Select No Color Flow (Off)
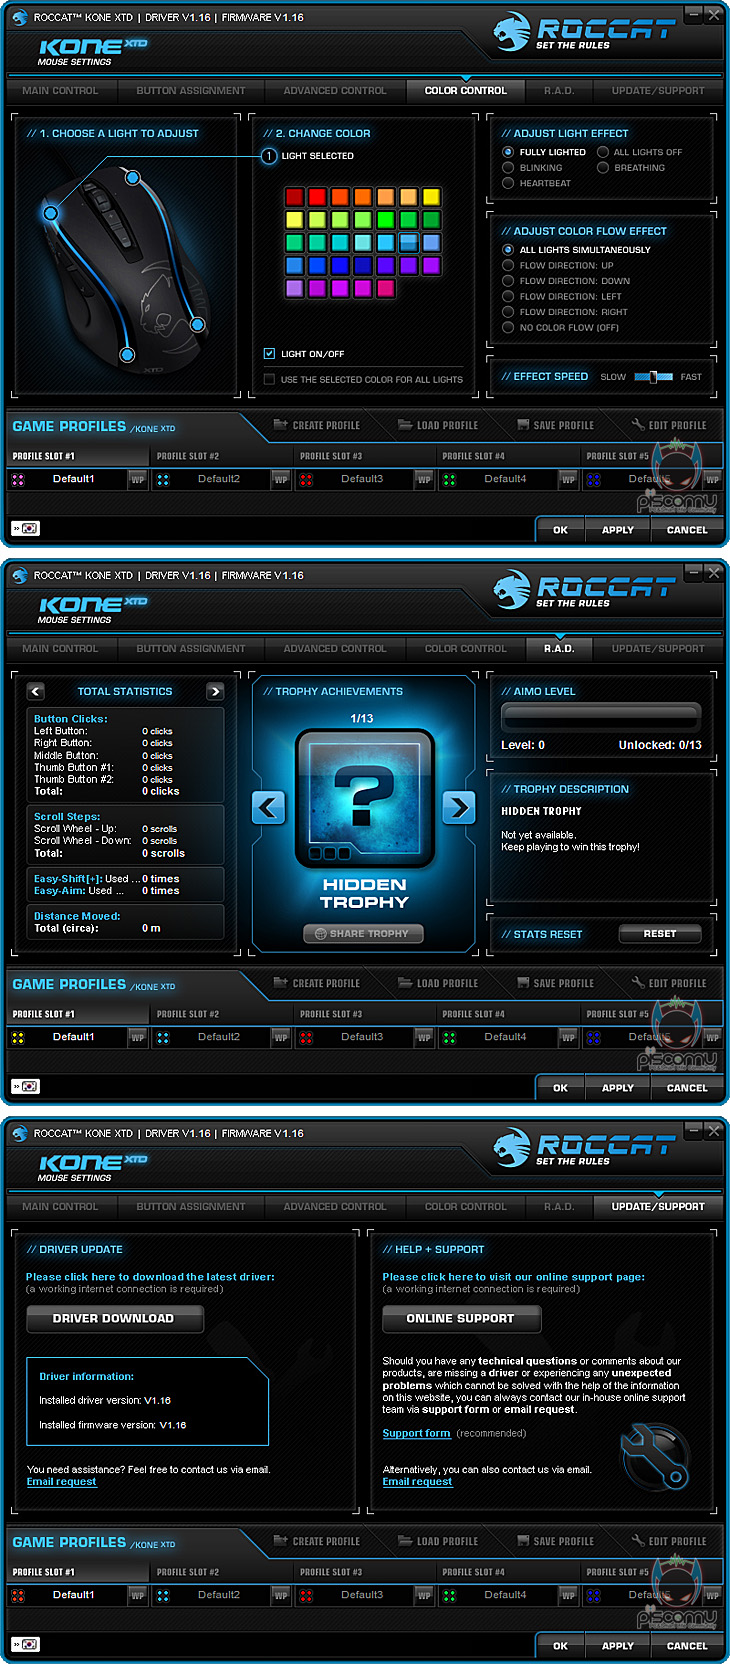This screenshot has width=730, height=1664. [x=508, y=327]
